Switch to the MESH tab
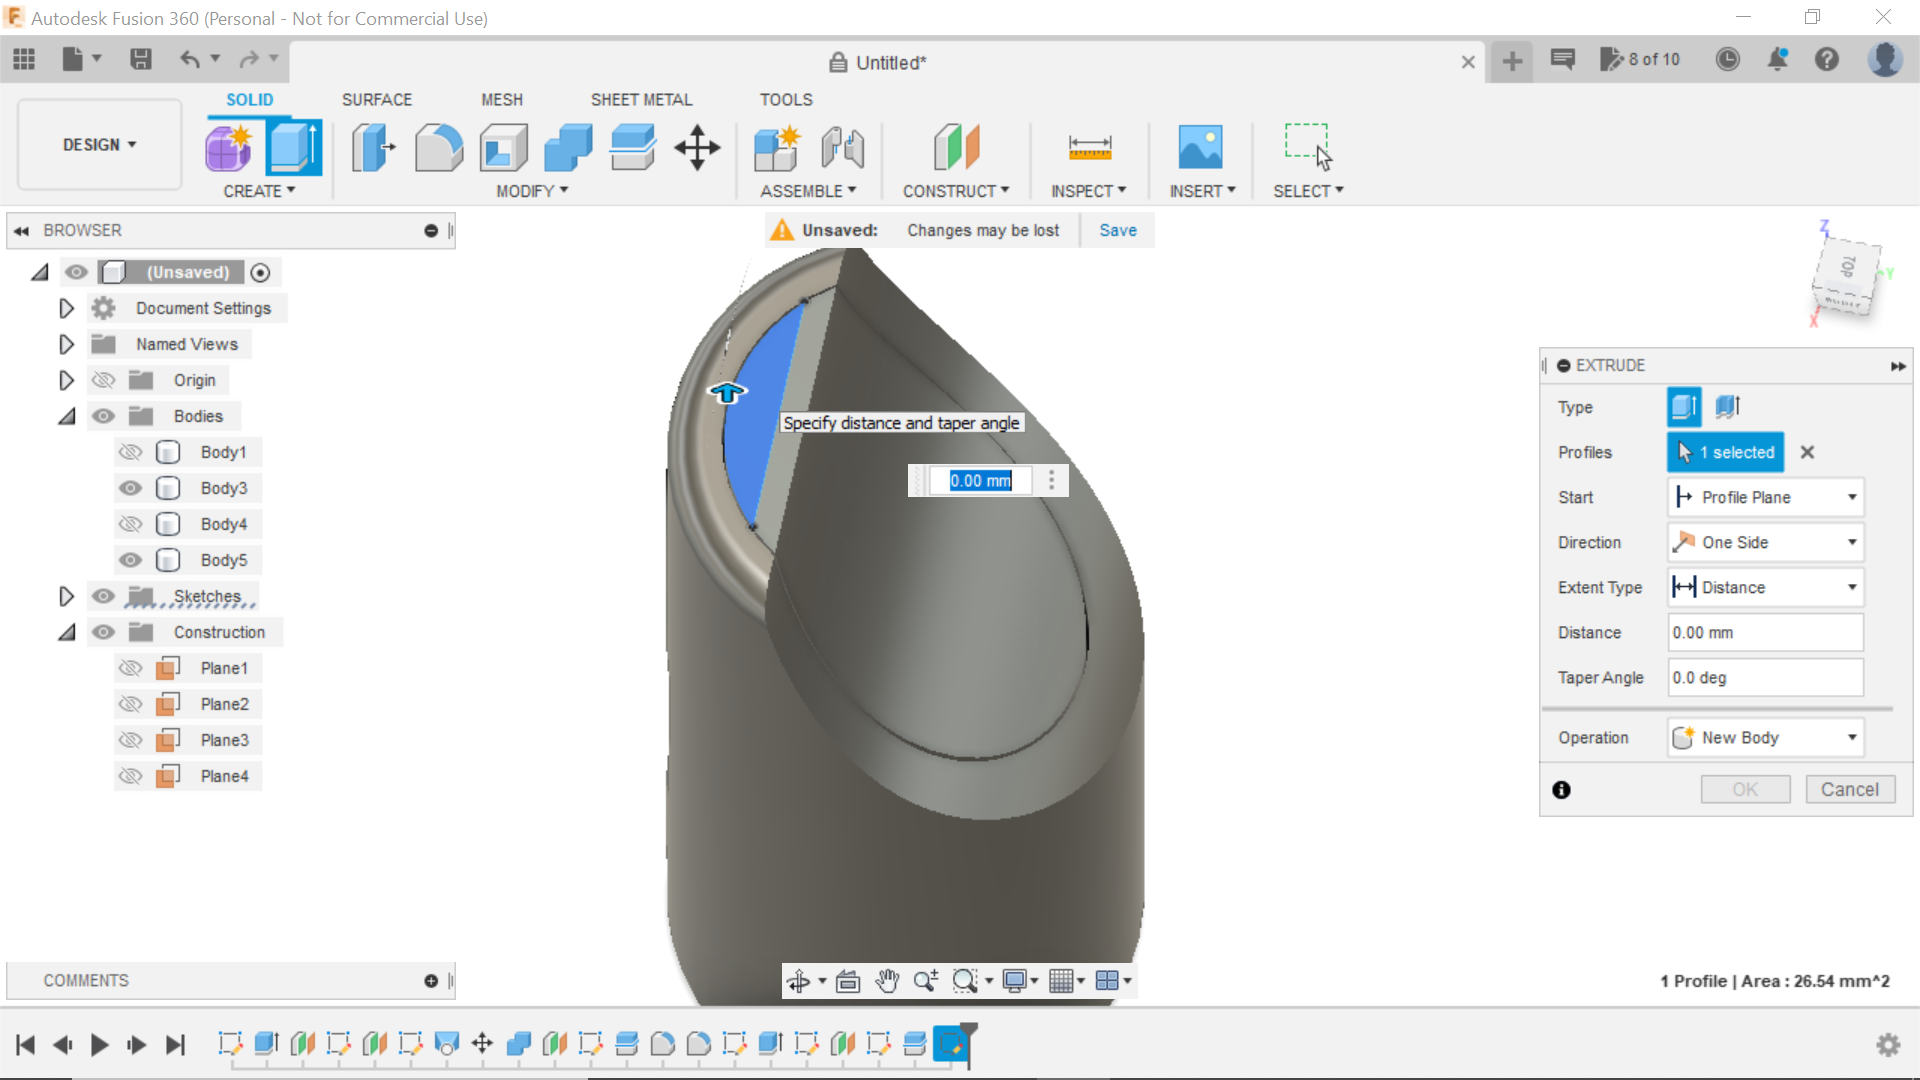 coord(501,100)
